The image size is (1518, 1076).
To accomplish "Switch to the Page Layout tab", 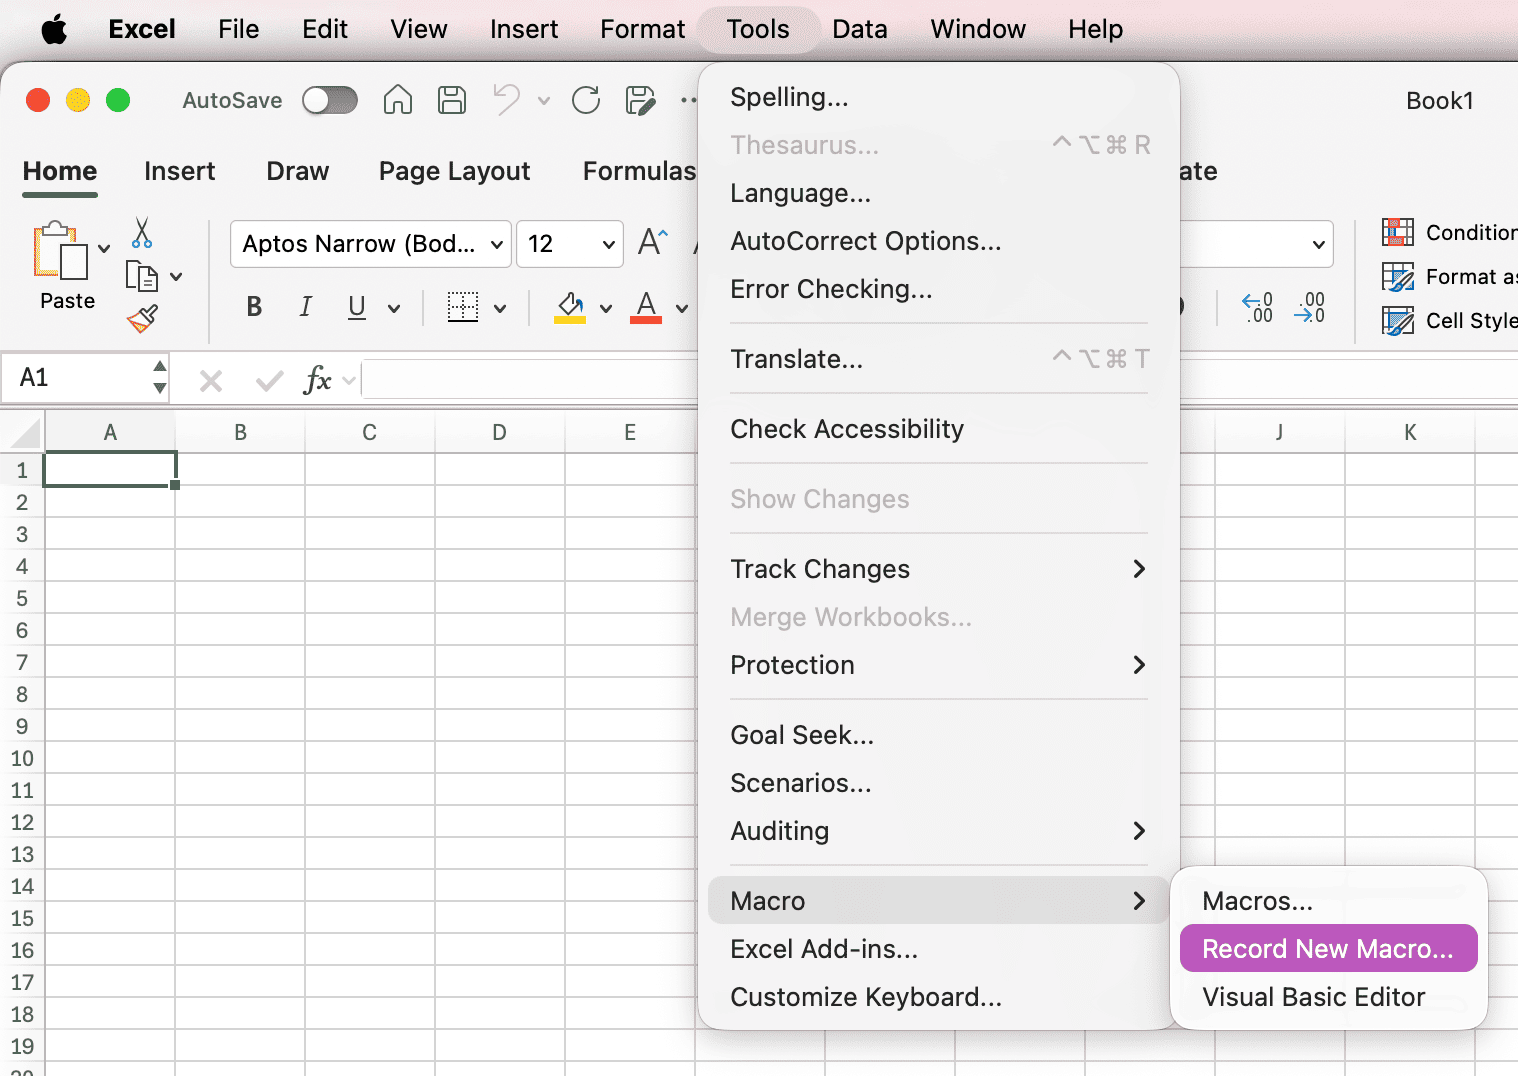I will [x=454, y=171].
